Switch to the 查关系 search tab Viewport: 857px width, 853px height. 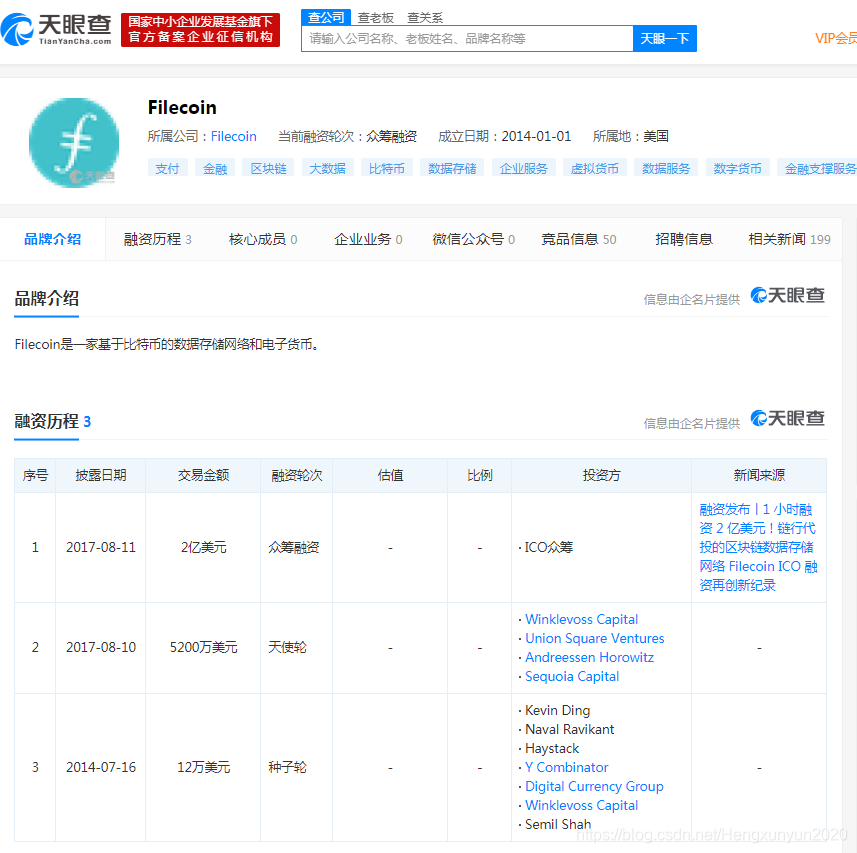pyautogui.click(x=425, y=17)
